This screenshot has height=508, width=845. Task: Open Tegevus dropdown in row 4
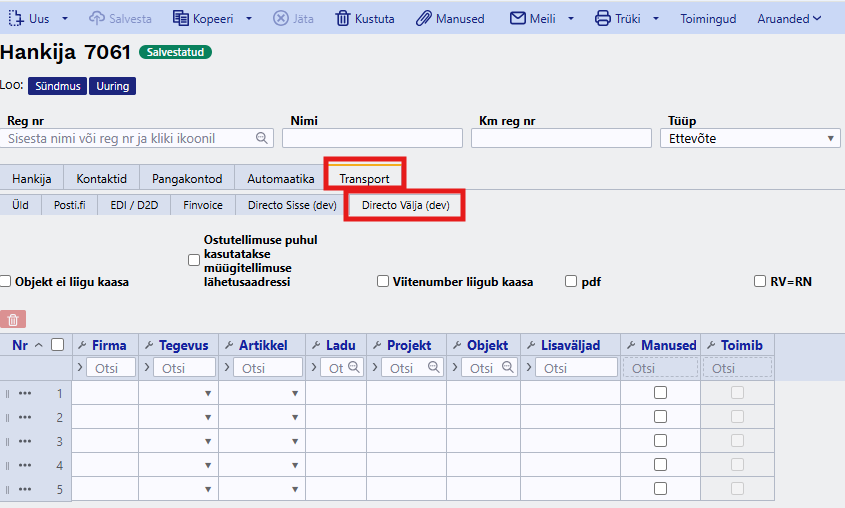tap(208, 465)
